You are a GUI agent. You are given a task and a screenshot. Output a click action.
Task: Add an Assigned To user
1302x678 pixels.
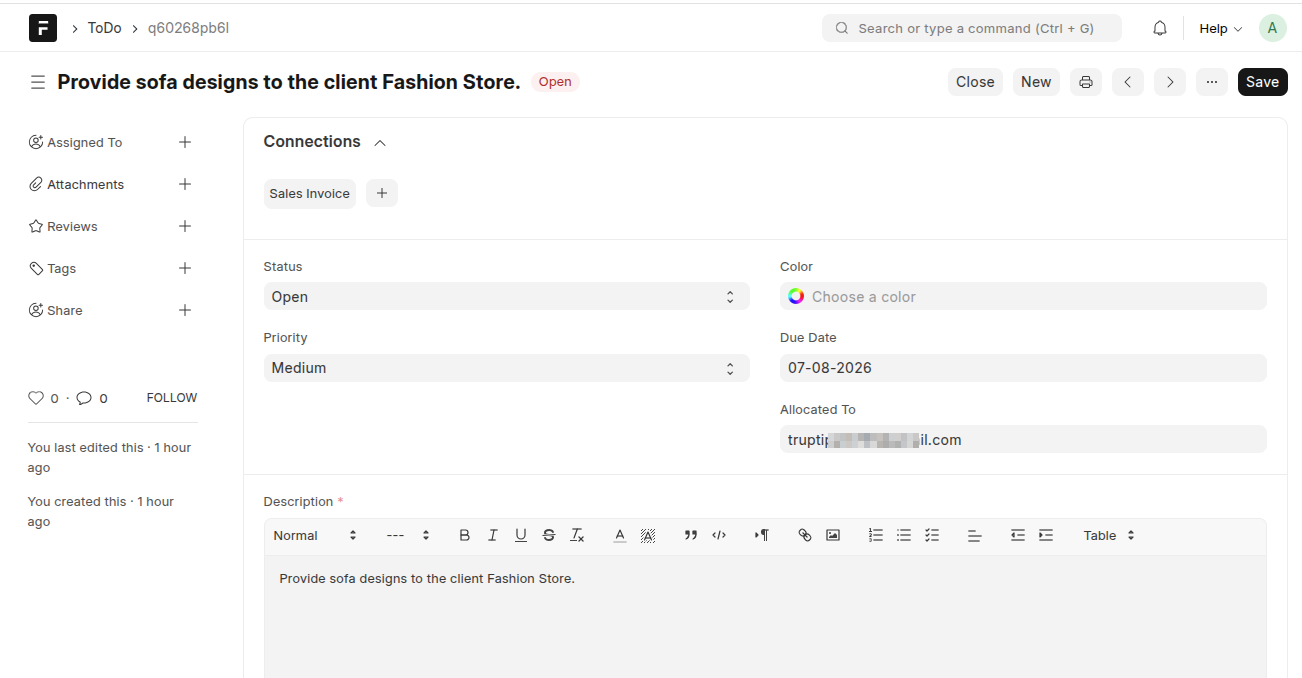(x=185, y=142)
